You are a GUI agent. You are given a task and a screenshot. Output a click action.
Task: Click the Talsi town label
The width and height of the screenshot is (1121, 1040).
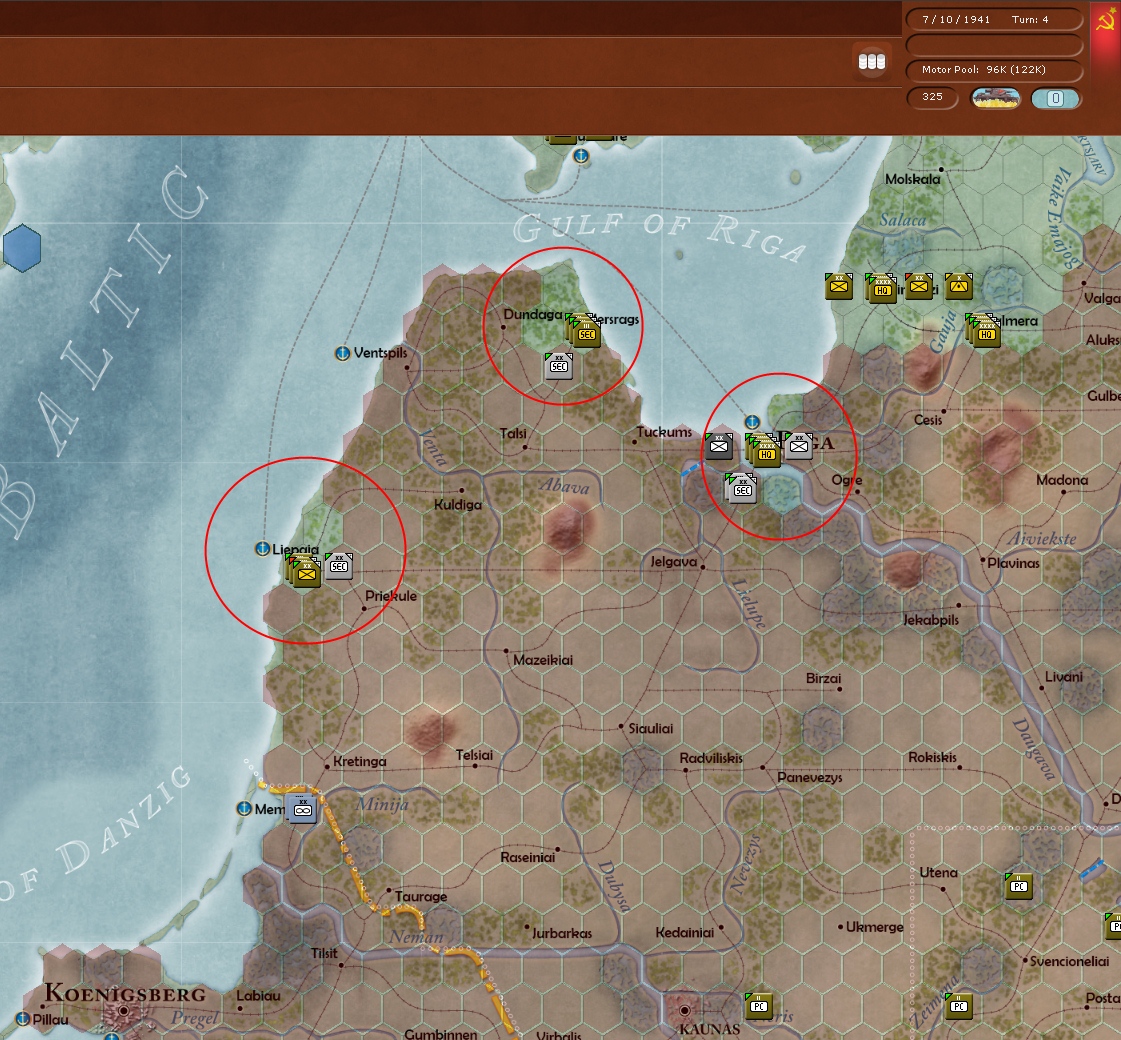[x=513, y=433]
